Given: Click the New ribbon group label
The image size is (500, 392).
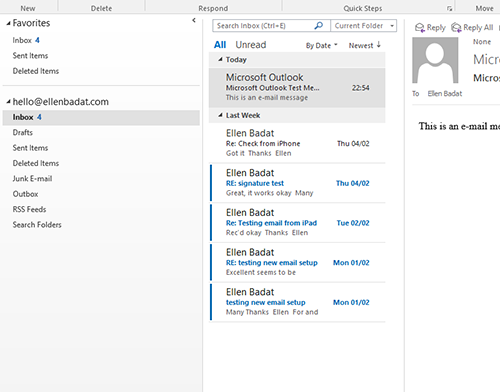Looking at the screenshot, I should (28, 8).
